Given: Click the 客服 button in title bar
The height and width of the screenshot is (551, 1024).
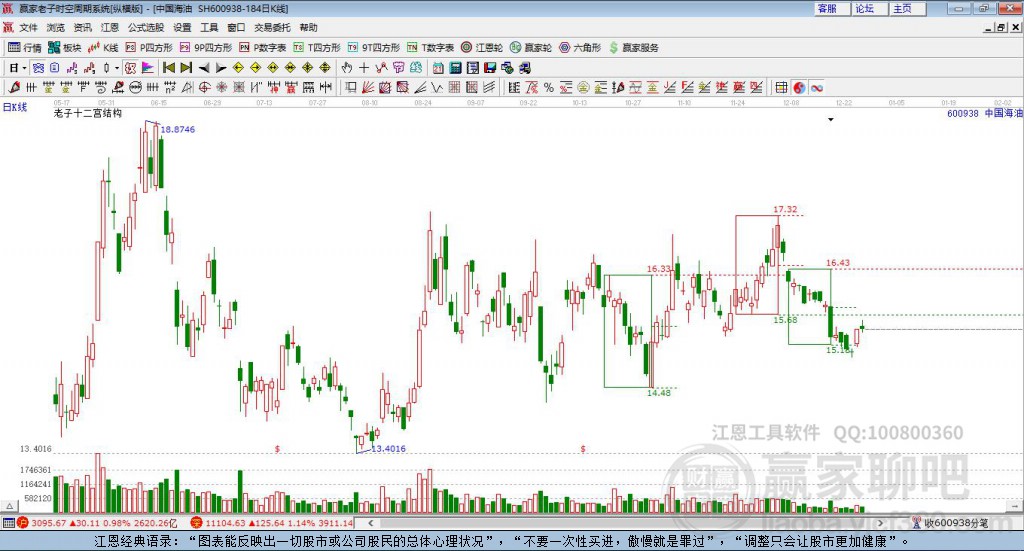Looking at the screenshot, I should coord(831,8).
